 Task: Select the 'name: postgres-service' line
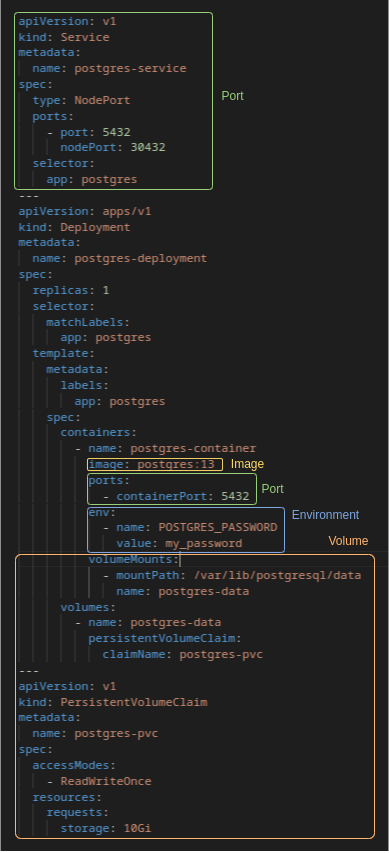coord(109,69)
